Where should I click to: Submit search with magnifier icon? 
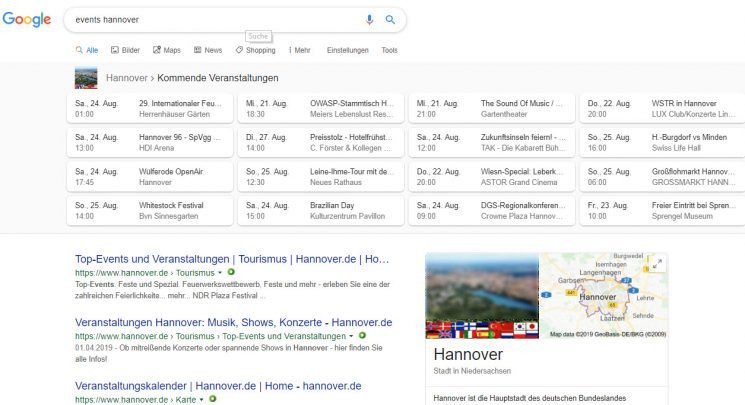coord(390,19)
